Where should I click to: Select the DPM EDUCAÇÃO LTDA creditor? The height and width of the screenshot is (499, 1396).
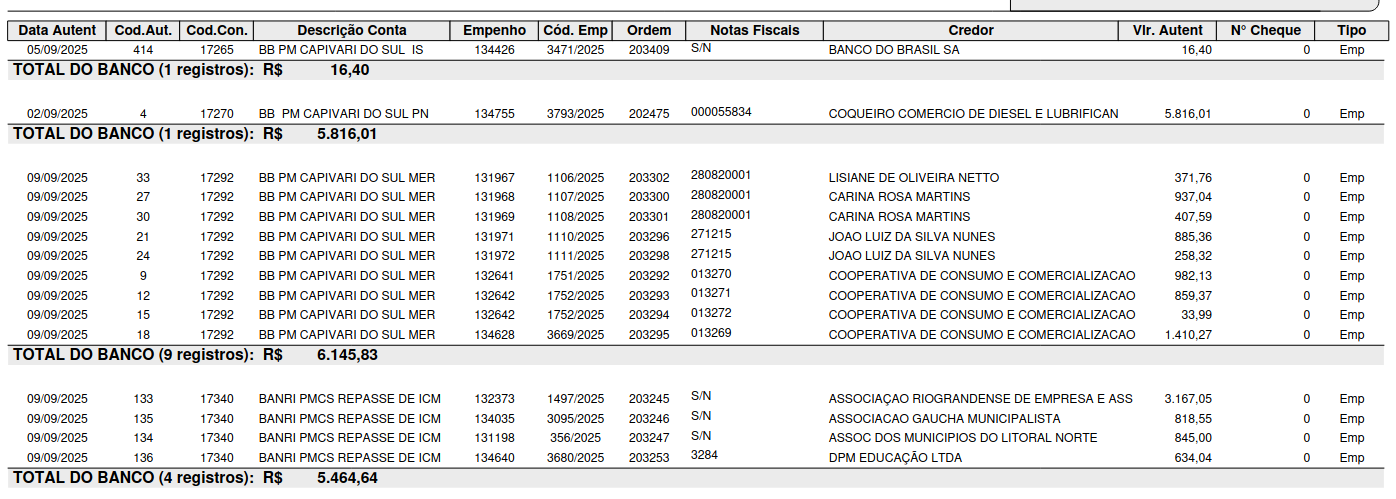pyautogui.click(x=895, y=458)
